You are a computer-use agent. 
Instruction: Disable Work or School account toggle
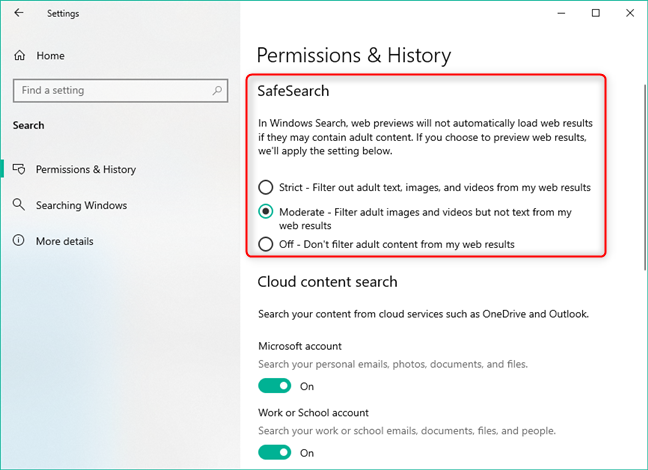274,452
